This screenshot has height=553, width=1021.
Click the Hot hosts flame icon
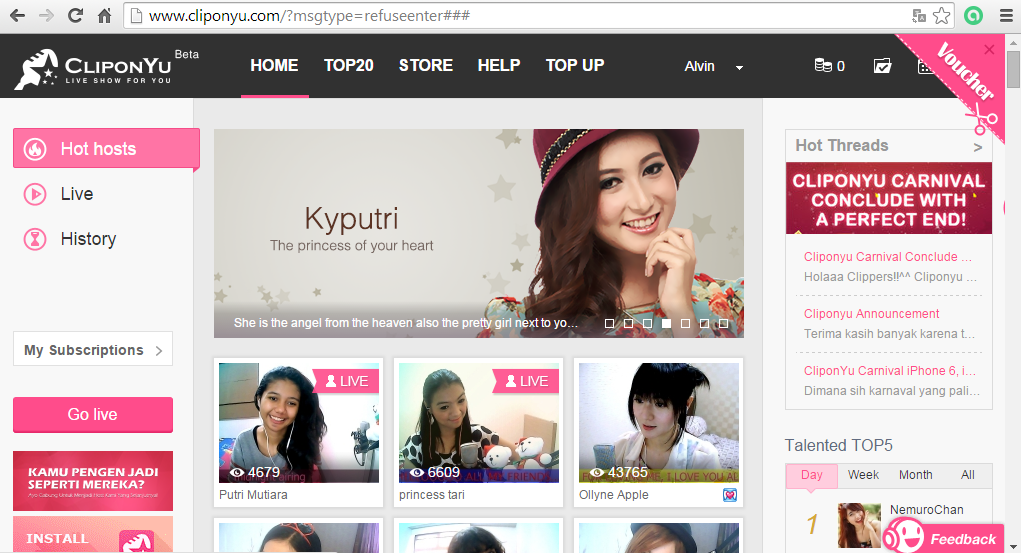(x=35, y=149)
